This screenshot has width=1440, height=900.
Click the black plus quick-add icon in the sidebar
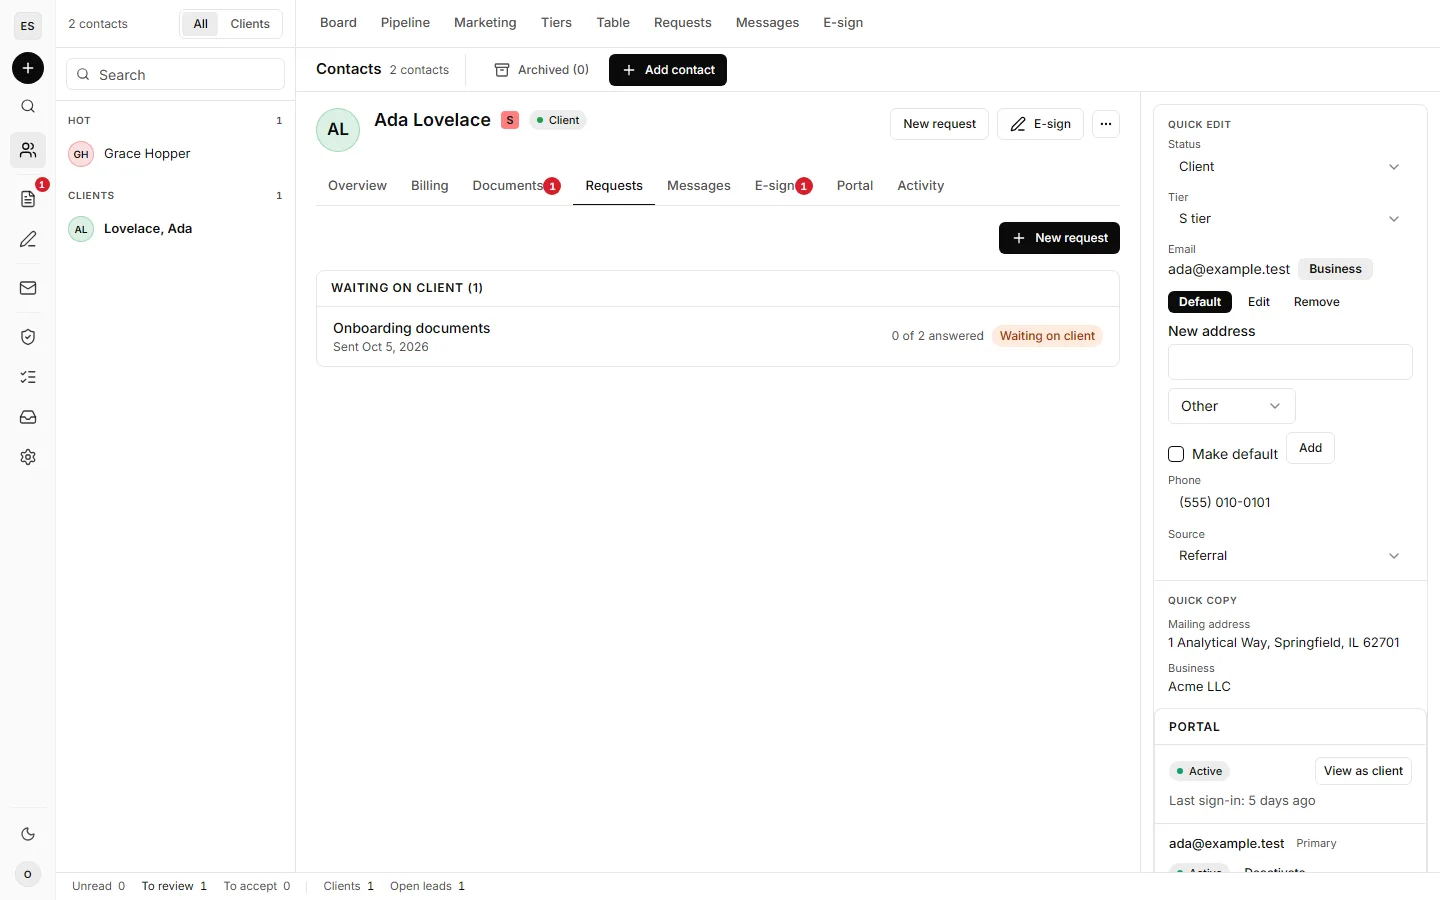(x=28, y=68)
